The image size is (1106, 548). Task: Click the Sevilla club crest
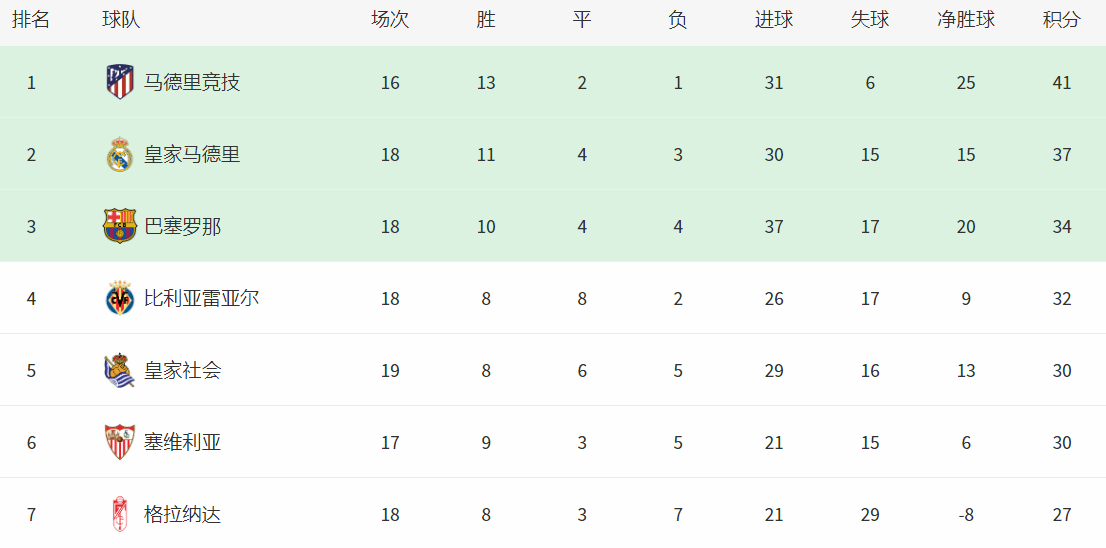[120, 443]
